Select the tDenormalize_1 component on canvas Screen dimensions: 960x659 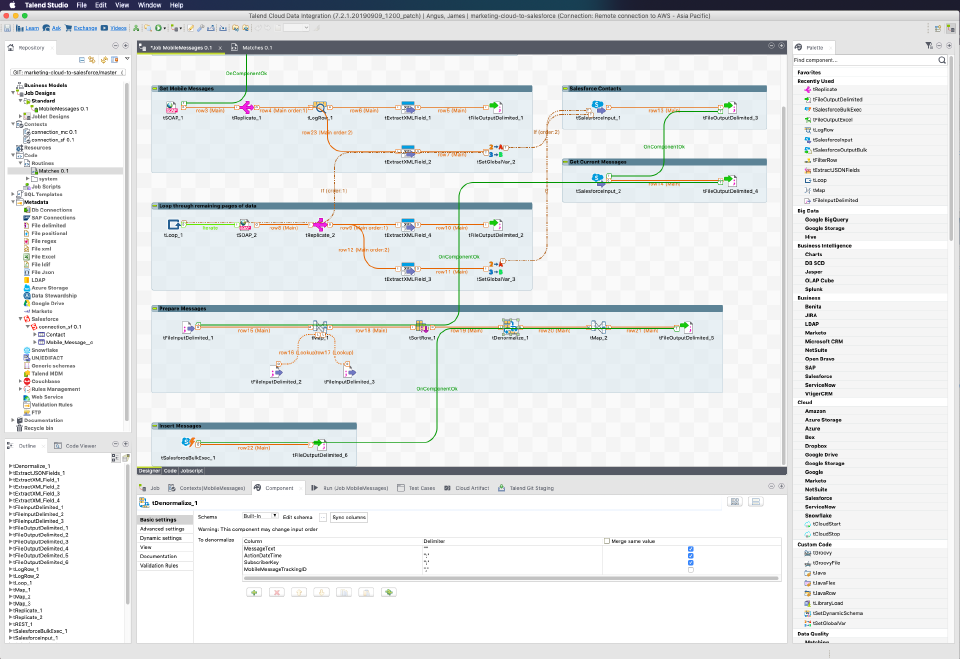coord(511,327)
